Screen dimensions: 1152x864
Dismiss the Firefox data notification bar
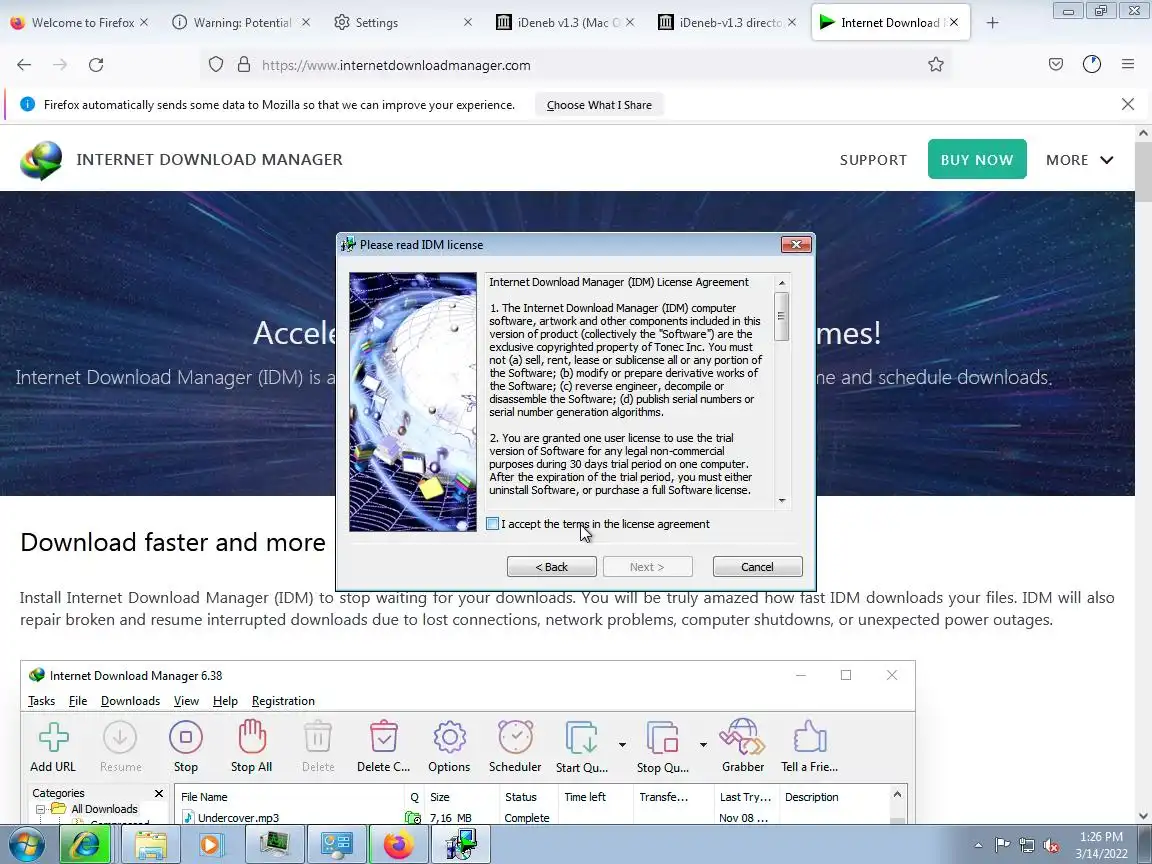[1128, 104]
